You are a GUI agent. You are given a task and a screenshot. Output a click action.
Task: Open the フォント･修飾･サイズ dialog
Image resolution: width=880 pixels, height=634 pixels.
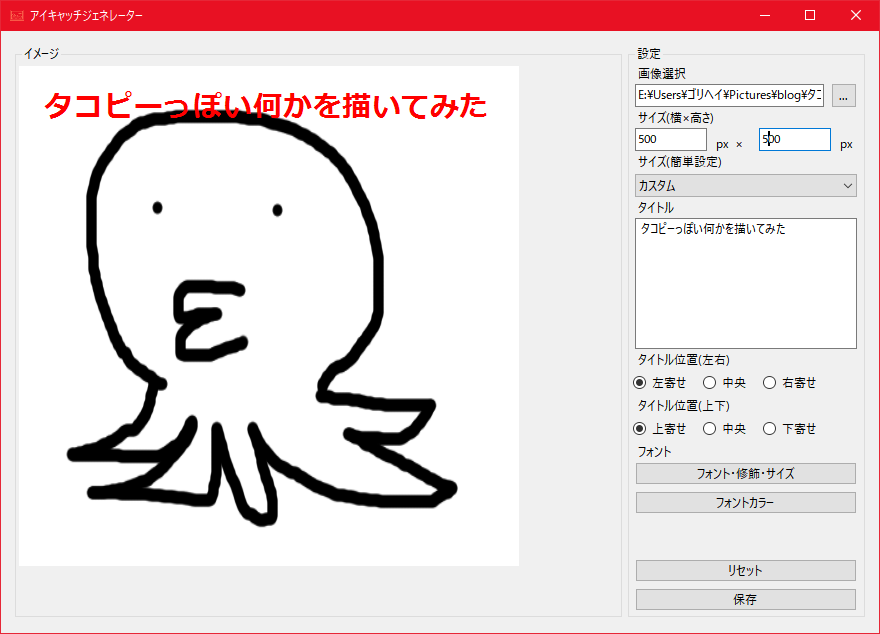(746, 474)
